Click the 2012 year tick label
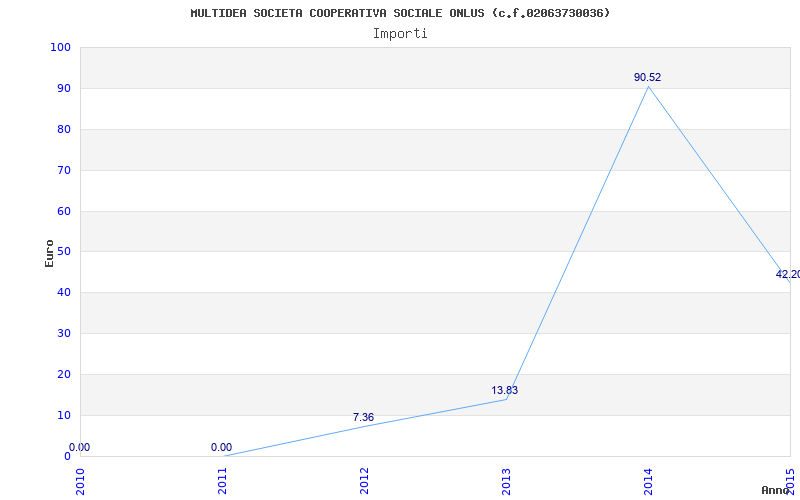Viewport: 800px width, 500px height. pyautogui.click(x=364, y=482)
